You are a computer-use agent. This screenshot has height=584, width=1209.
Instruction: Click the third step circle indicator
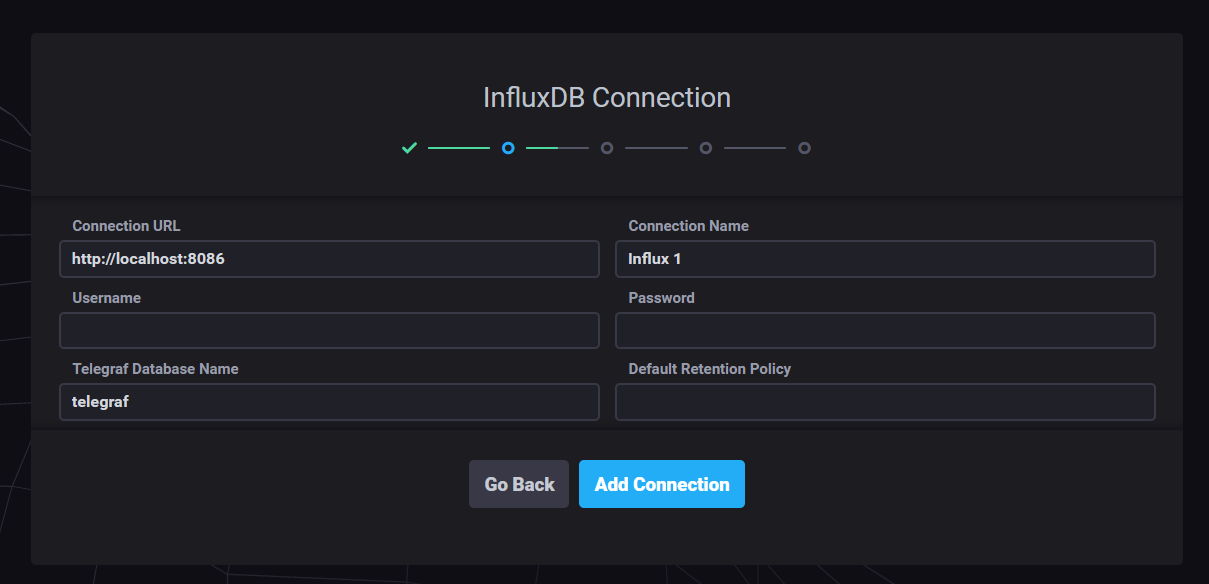607,148
